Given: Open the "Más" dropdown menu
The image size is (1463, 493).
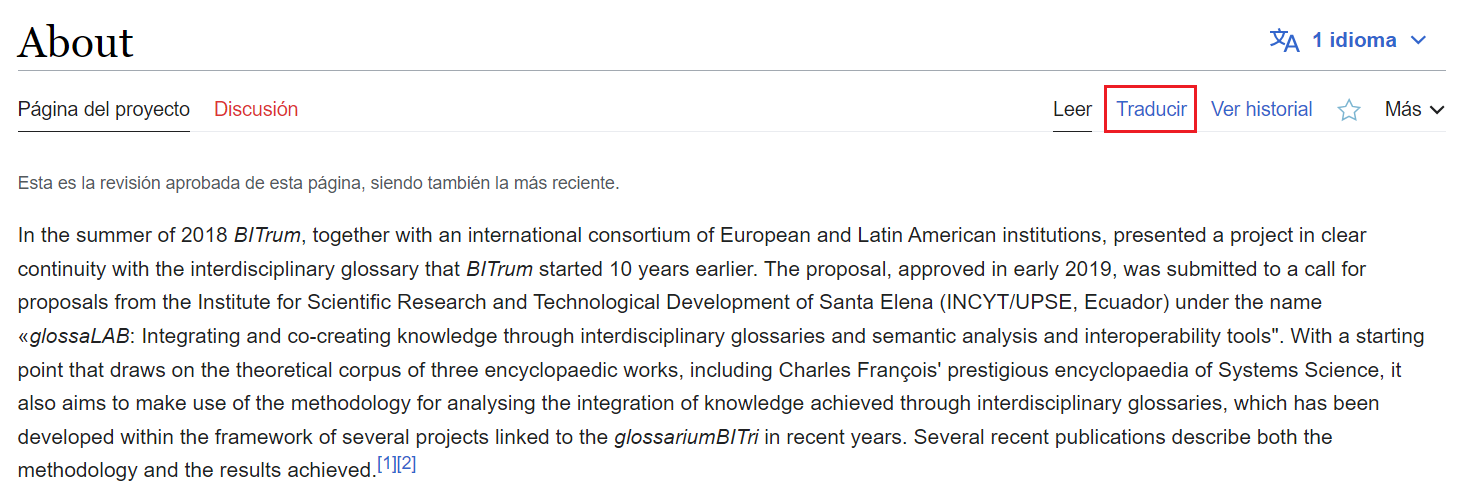Looking at the screenshot, I should point(1414,109).
